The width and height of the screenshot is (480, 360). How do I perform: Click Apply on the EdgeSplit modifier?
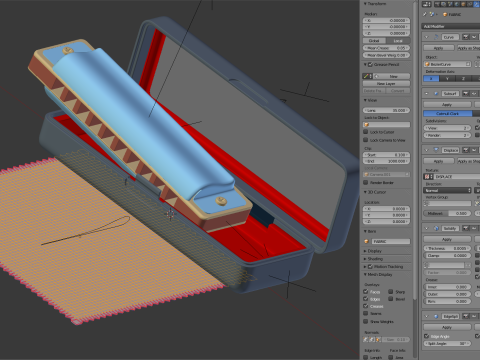(447, 327)
